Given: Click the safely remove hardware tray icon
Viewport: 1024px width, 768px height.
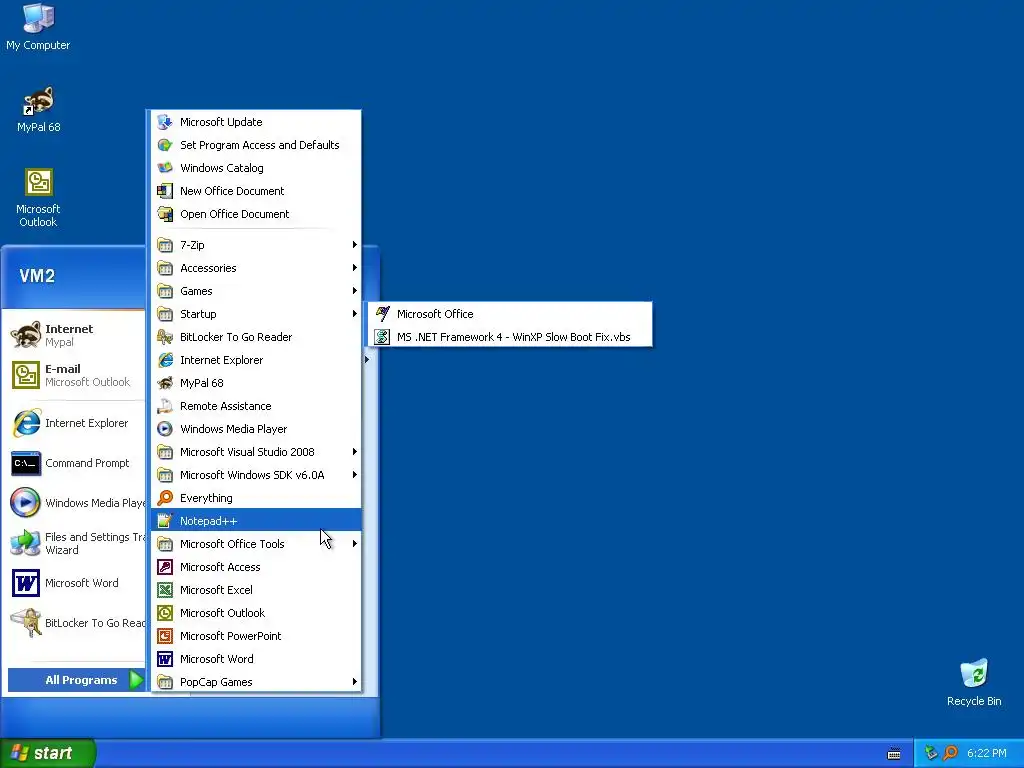Looking at the screenshot, I should click(x=931, y=753).
